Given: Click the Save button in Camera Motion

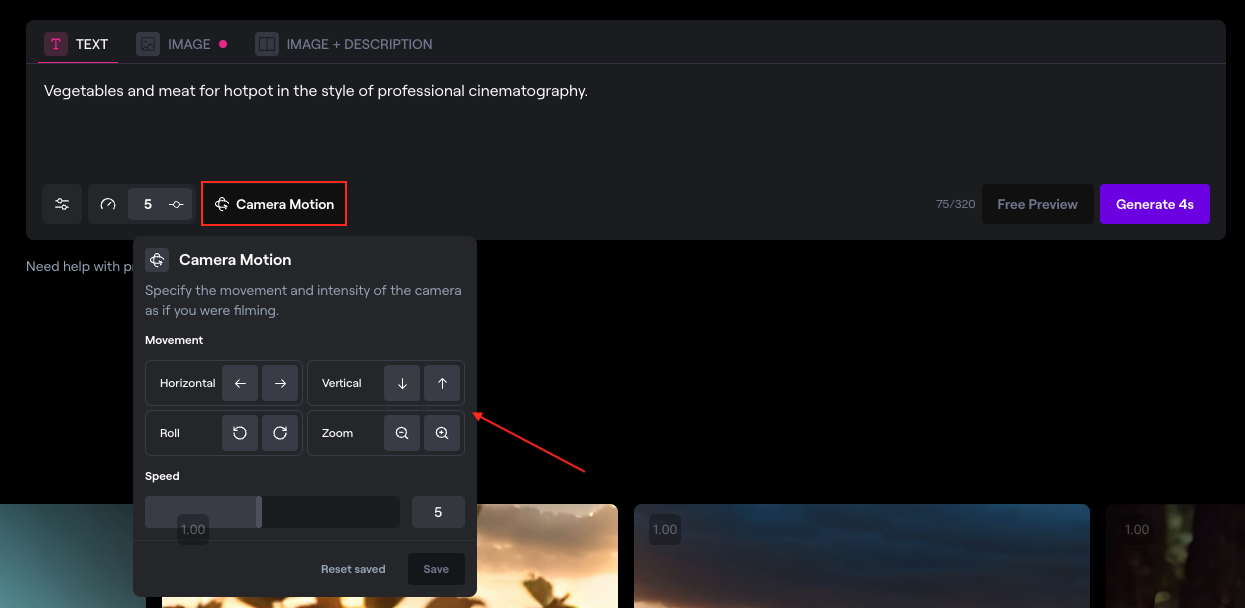Looking at the screenshot, I should click(436, 569).
